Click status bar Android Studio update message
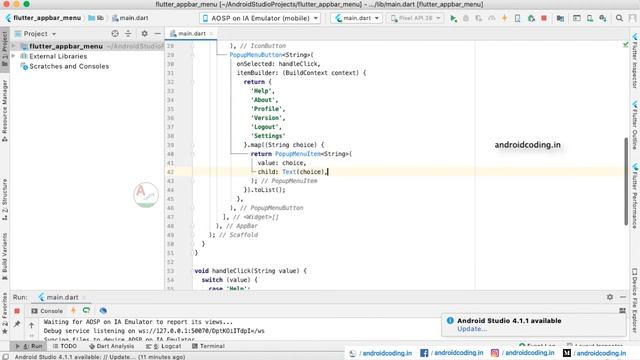This screenshot has height=360, width=640. 100,357
